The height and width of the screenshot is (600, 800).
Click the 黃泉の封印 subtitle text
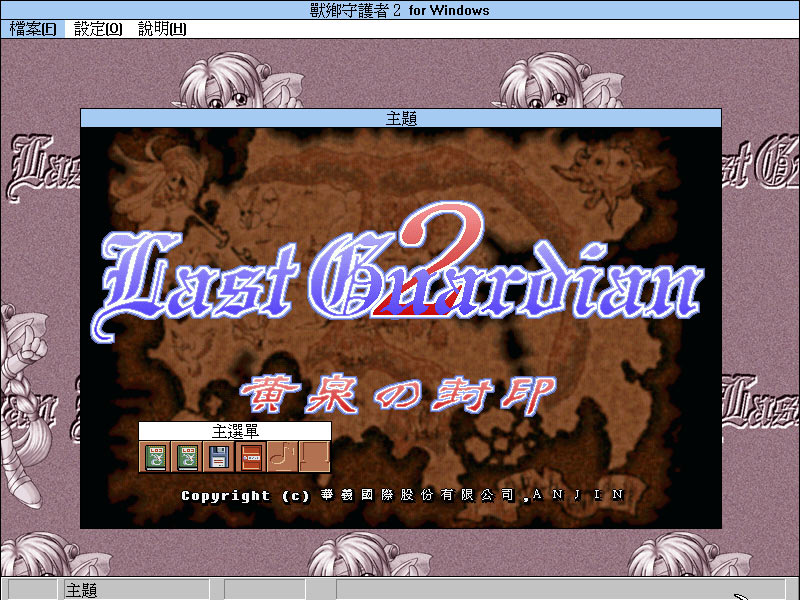tap(398, 395)
